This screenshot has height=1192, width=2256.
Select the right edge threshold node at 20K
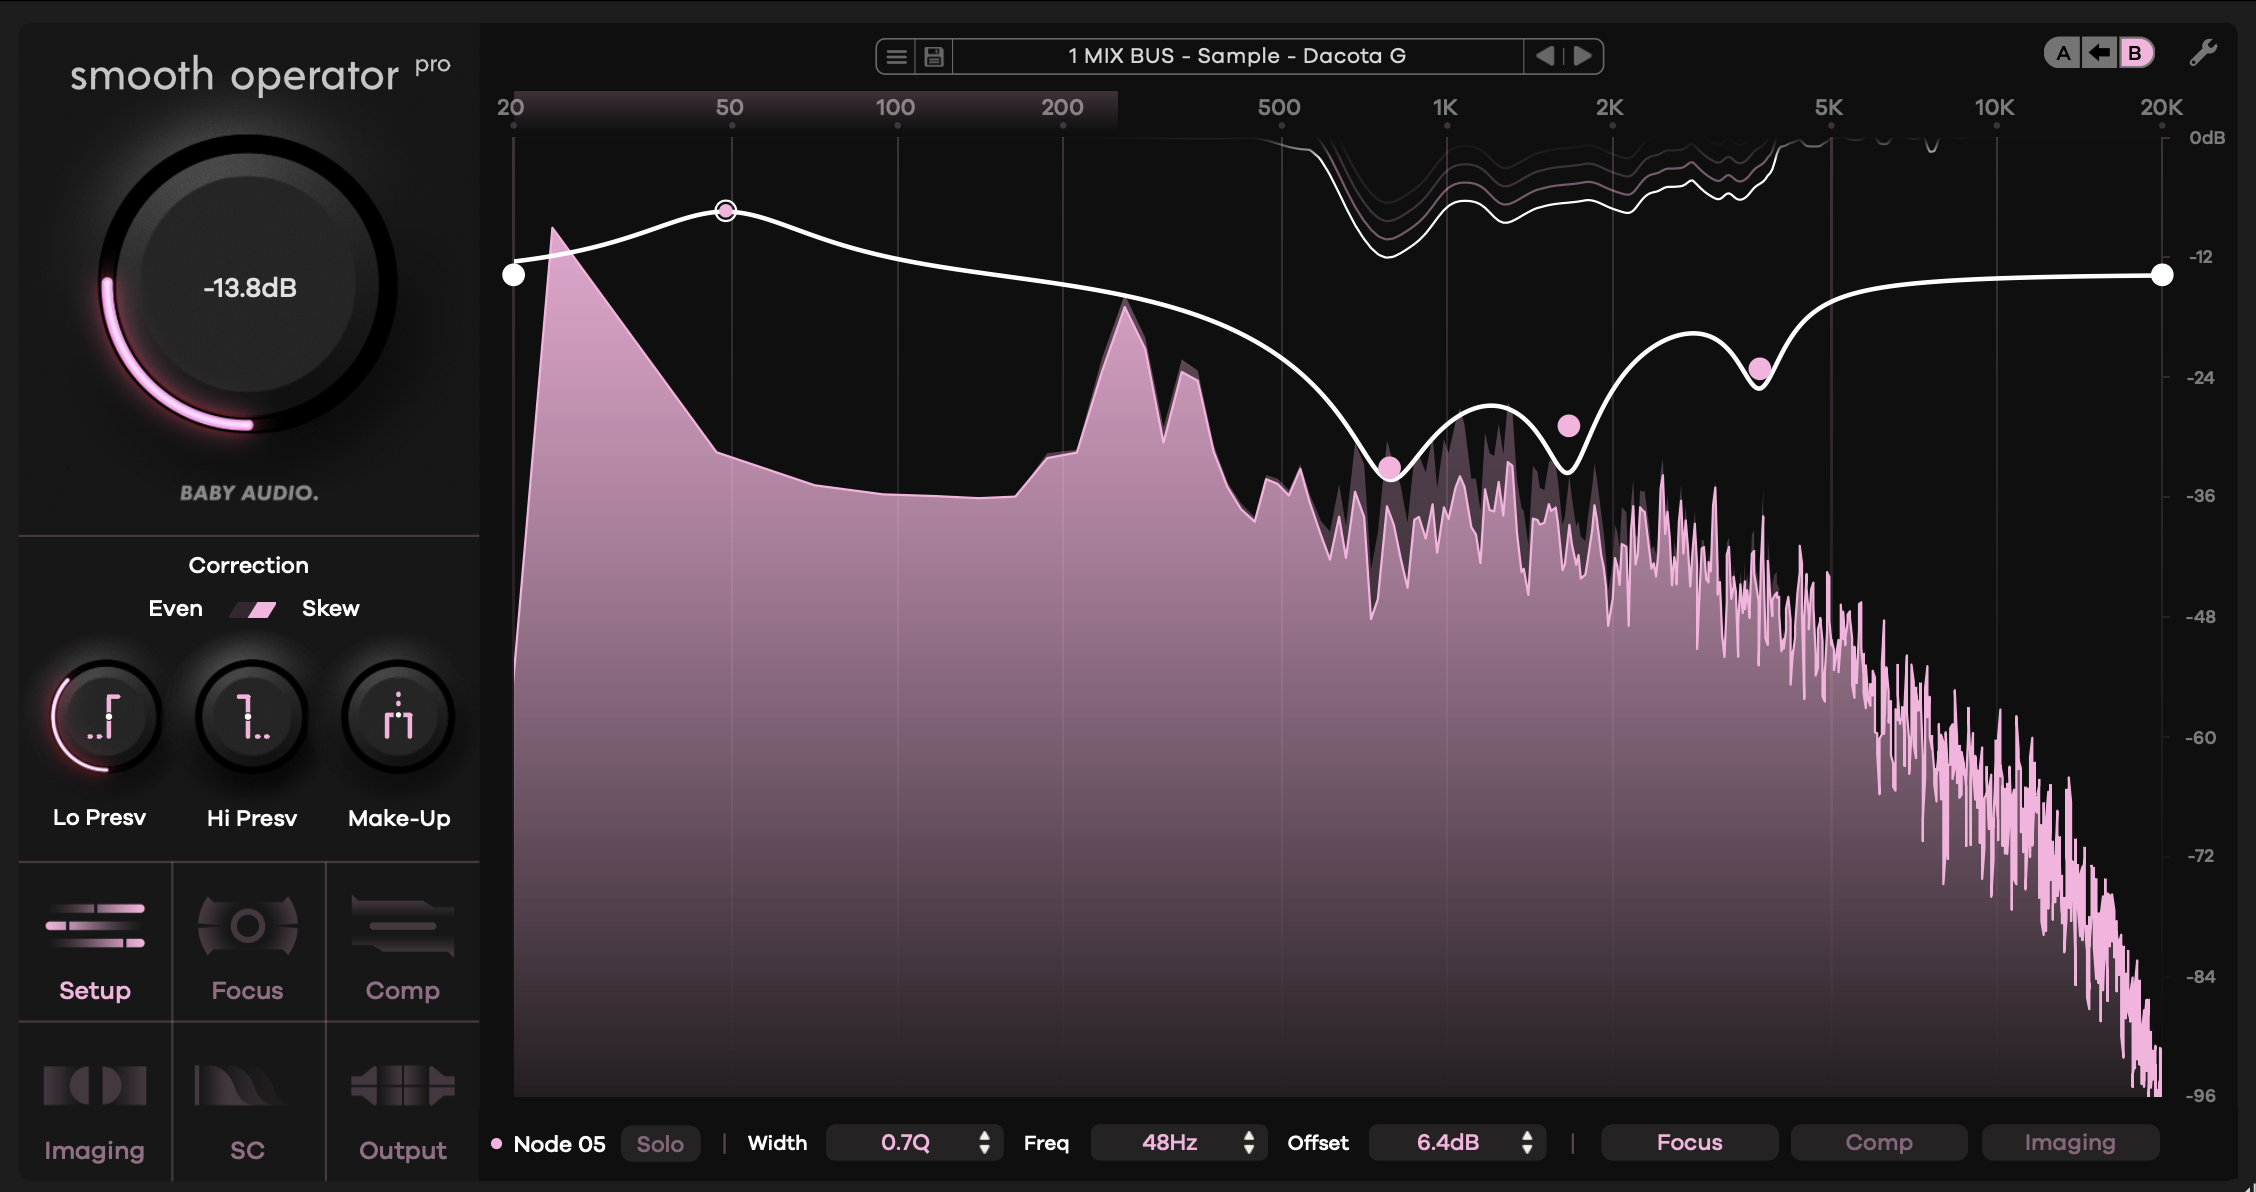(x=2162, y=275)
